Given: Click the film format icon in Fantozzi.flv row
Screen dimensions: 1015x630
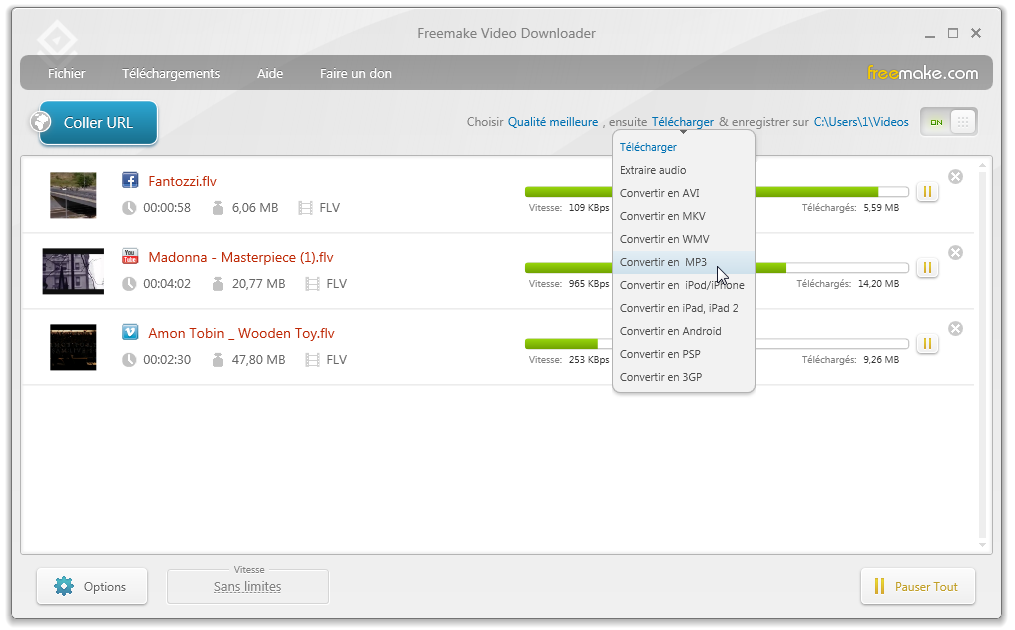Looking at the screenshot, I should tap(306, 208).
